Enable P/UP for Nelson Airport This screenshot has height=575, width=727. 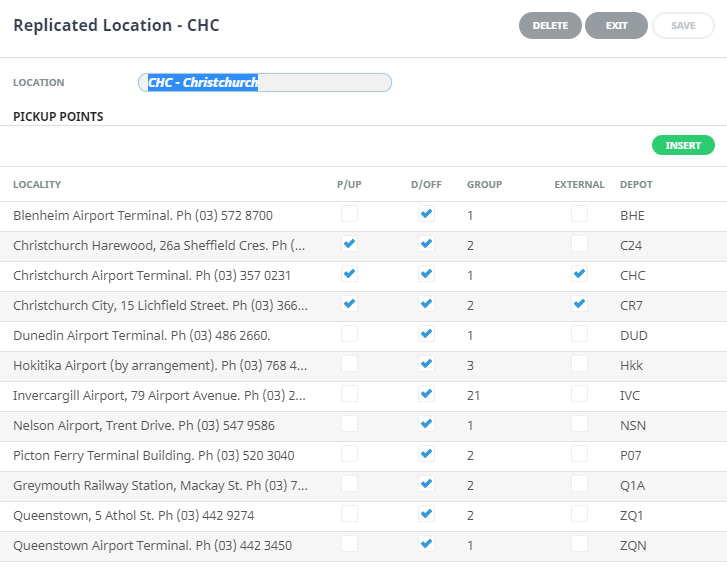pos(349,424)
